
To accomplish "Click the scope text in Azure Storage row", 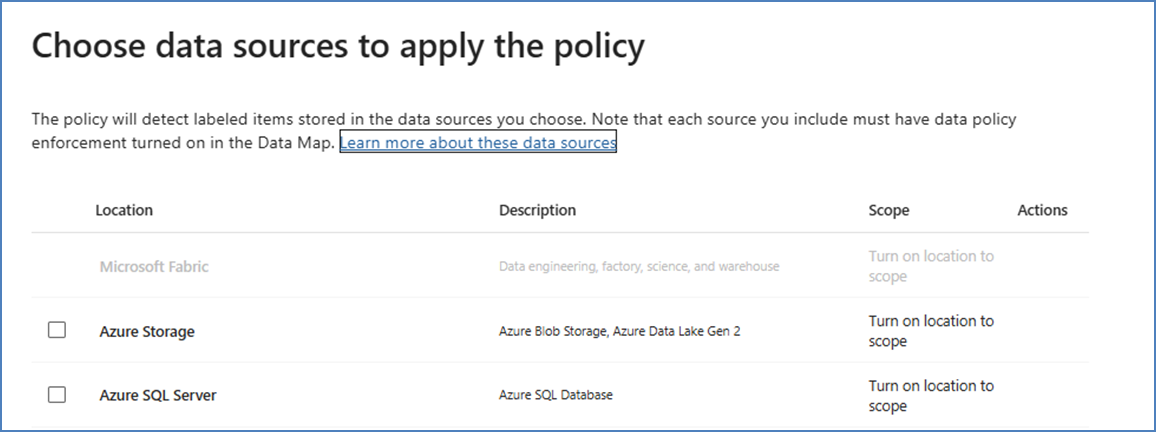I will click(x=931, y=331).
